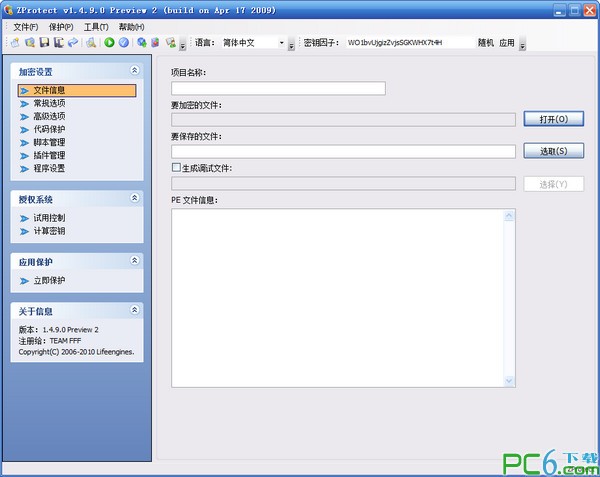Click the 打开(O) button
The image size is (600, 477).
coord(554,119)
